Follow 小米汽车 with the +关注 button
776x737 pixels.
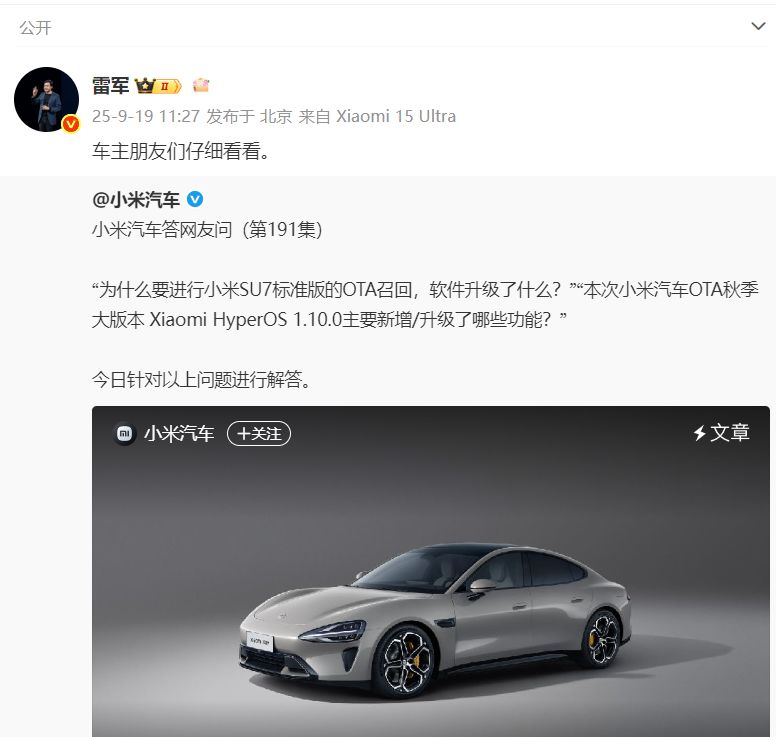[x=259, y=434]
